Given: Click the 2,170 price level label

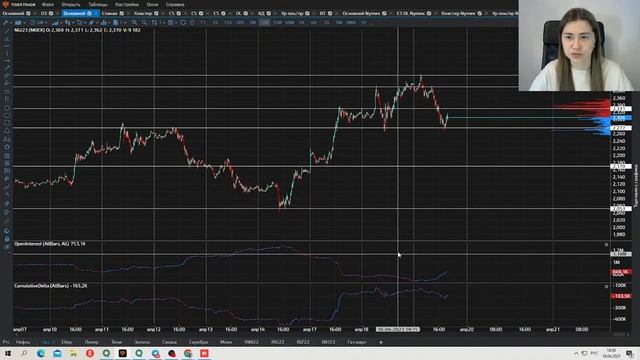Looking at the screenshot, I should [x=621, y=166].
